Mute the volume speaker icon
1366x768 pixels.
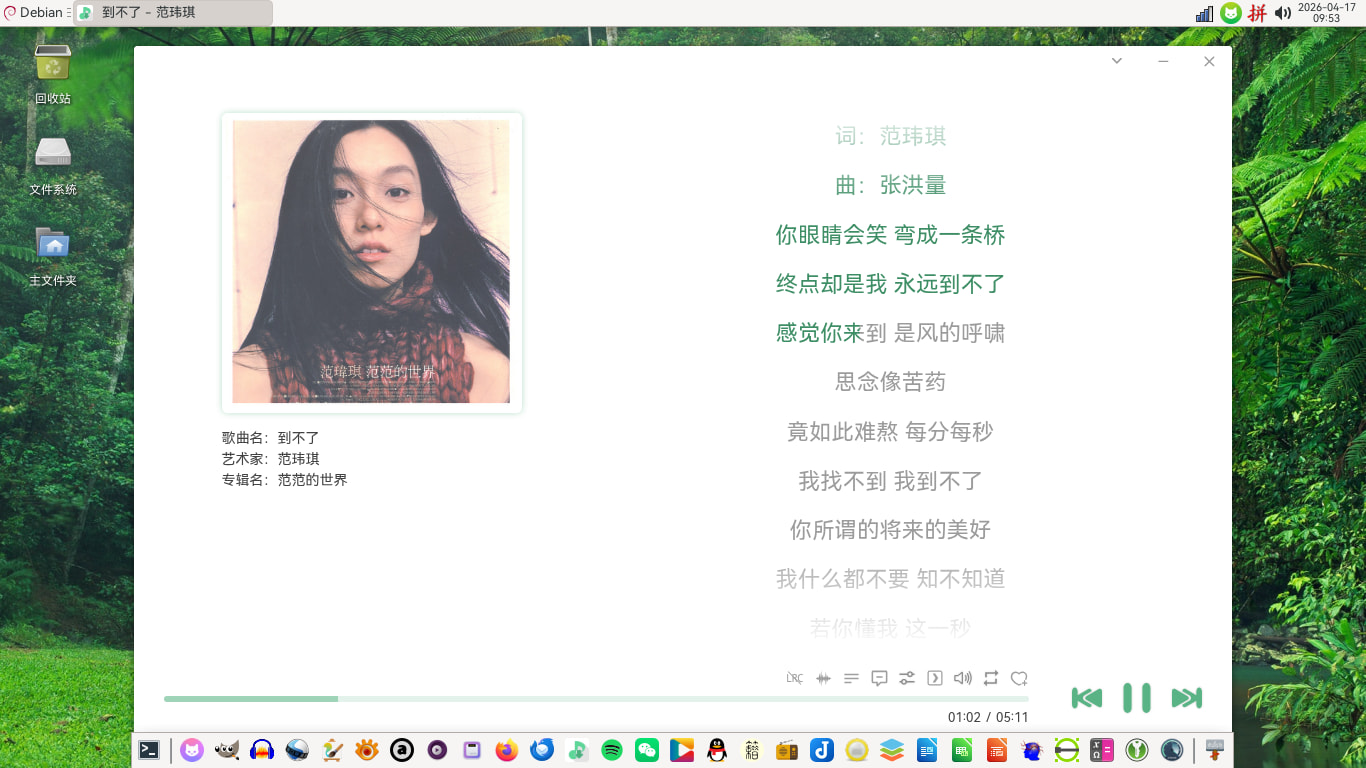click(963, 678)
